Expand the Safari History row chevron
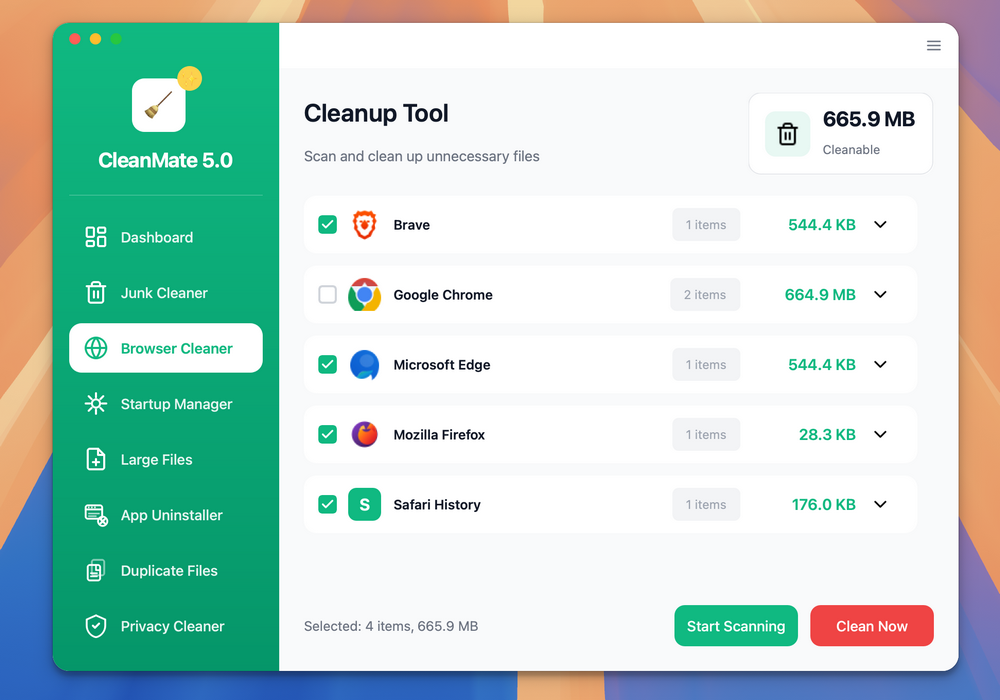The height and width of the screenshot is (700, 1000). pos(880,504)
